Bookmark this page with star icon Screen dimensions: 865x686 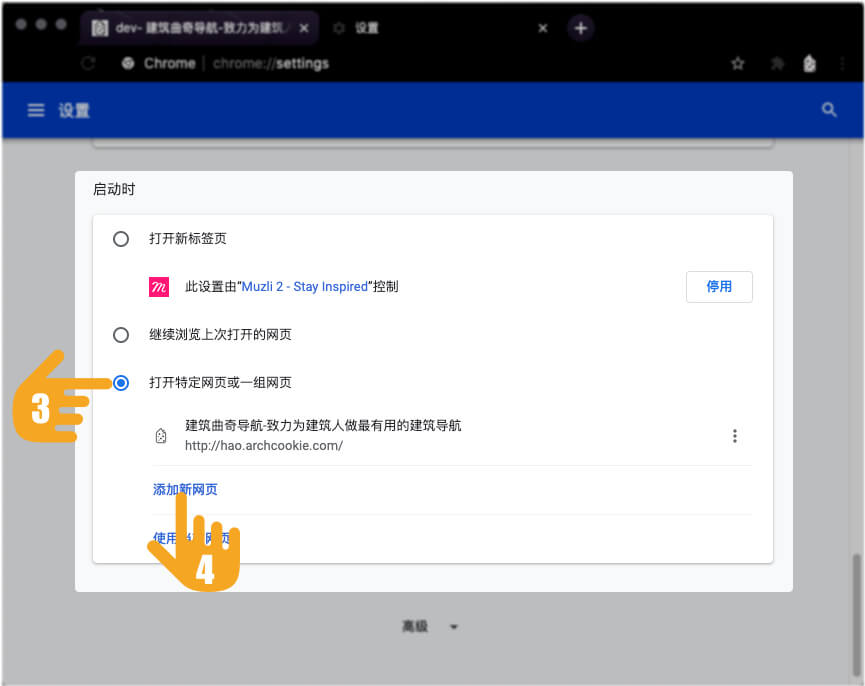tap(738, 64)
